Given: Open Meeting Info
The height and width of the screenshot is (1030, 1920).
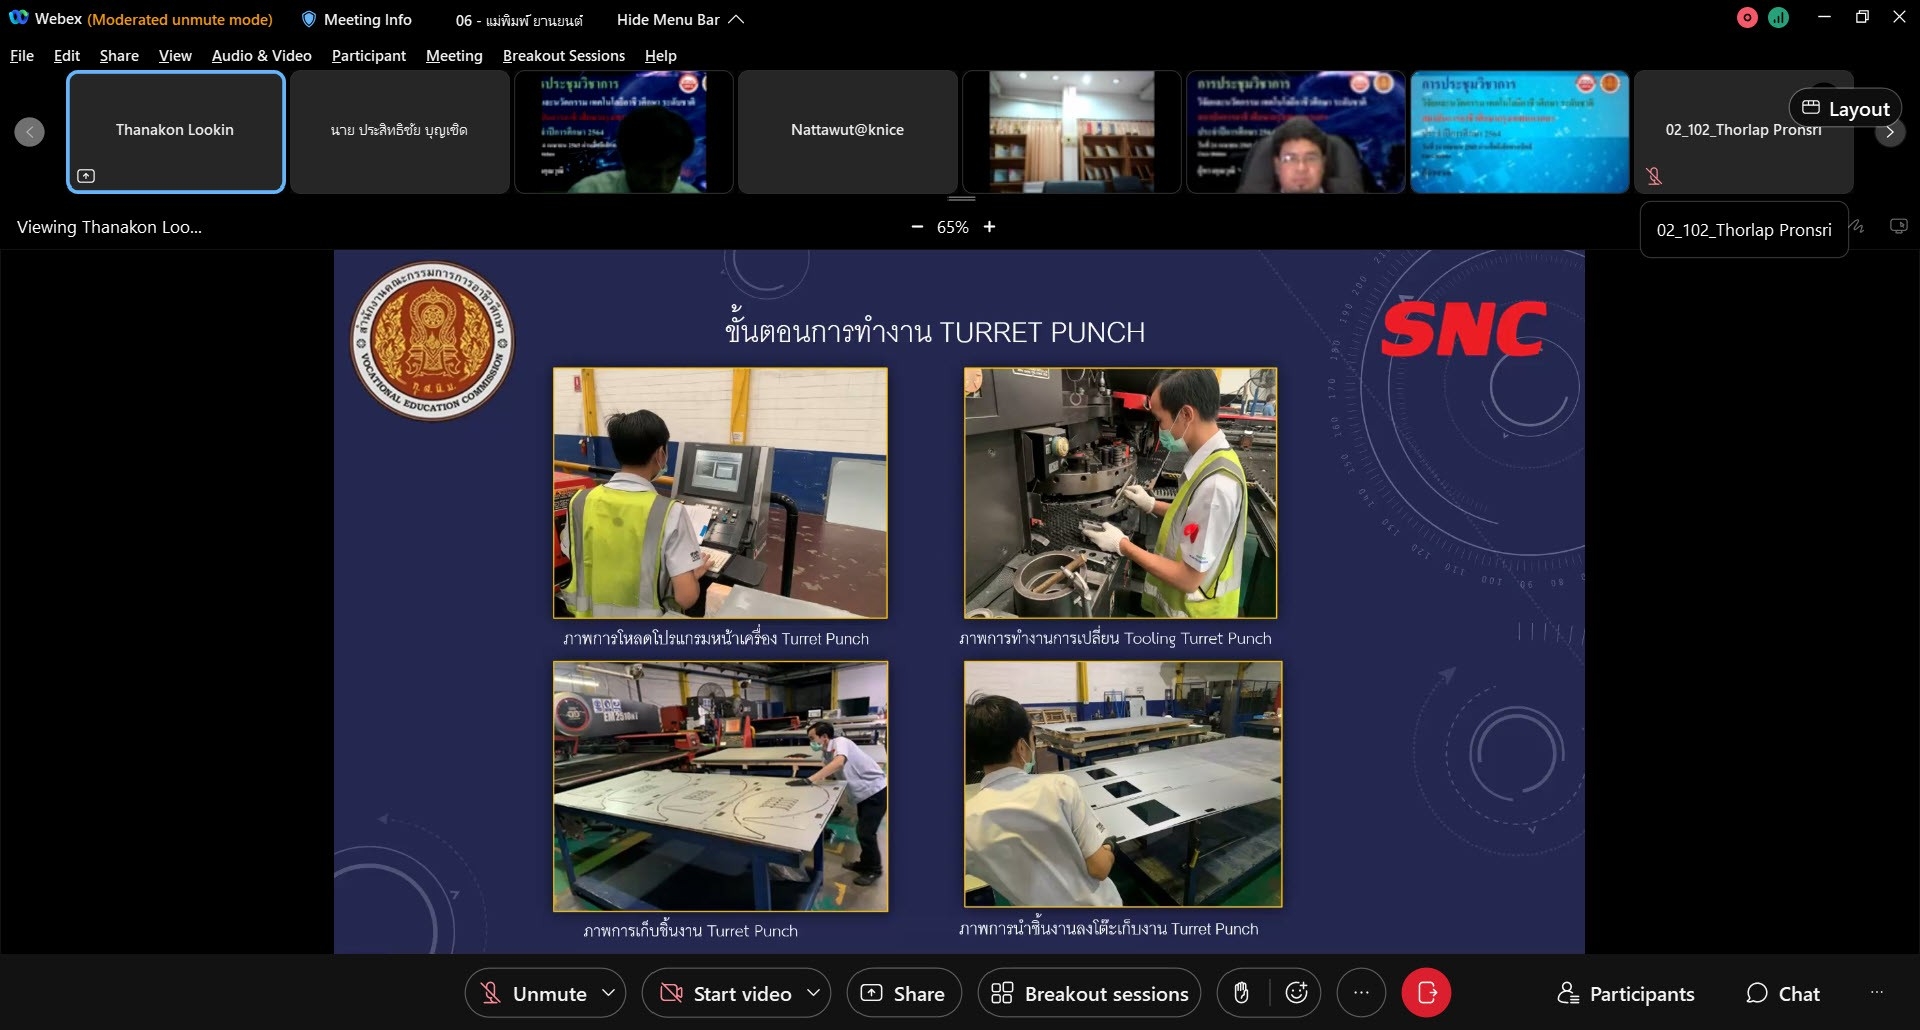Looking at the screenshot, I should [357, 20].
